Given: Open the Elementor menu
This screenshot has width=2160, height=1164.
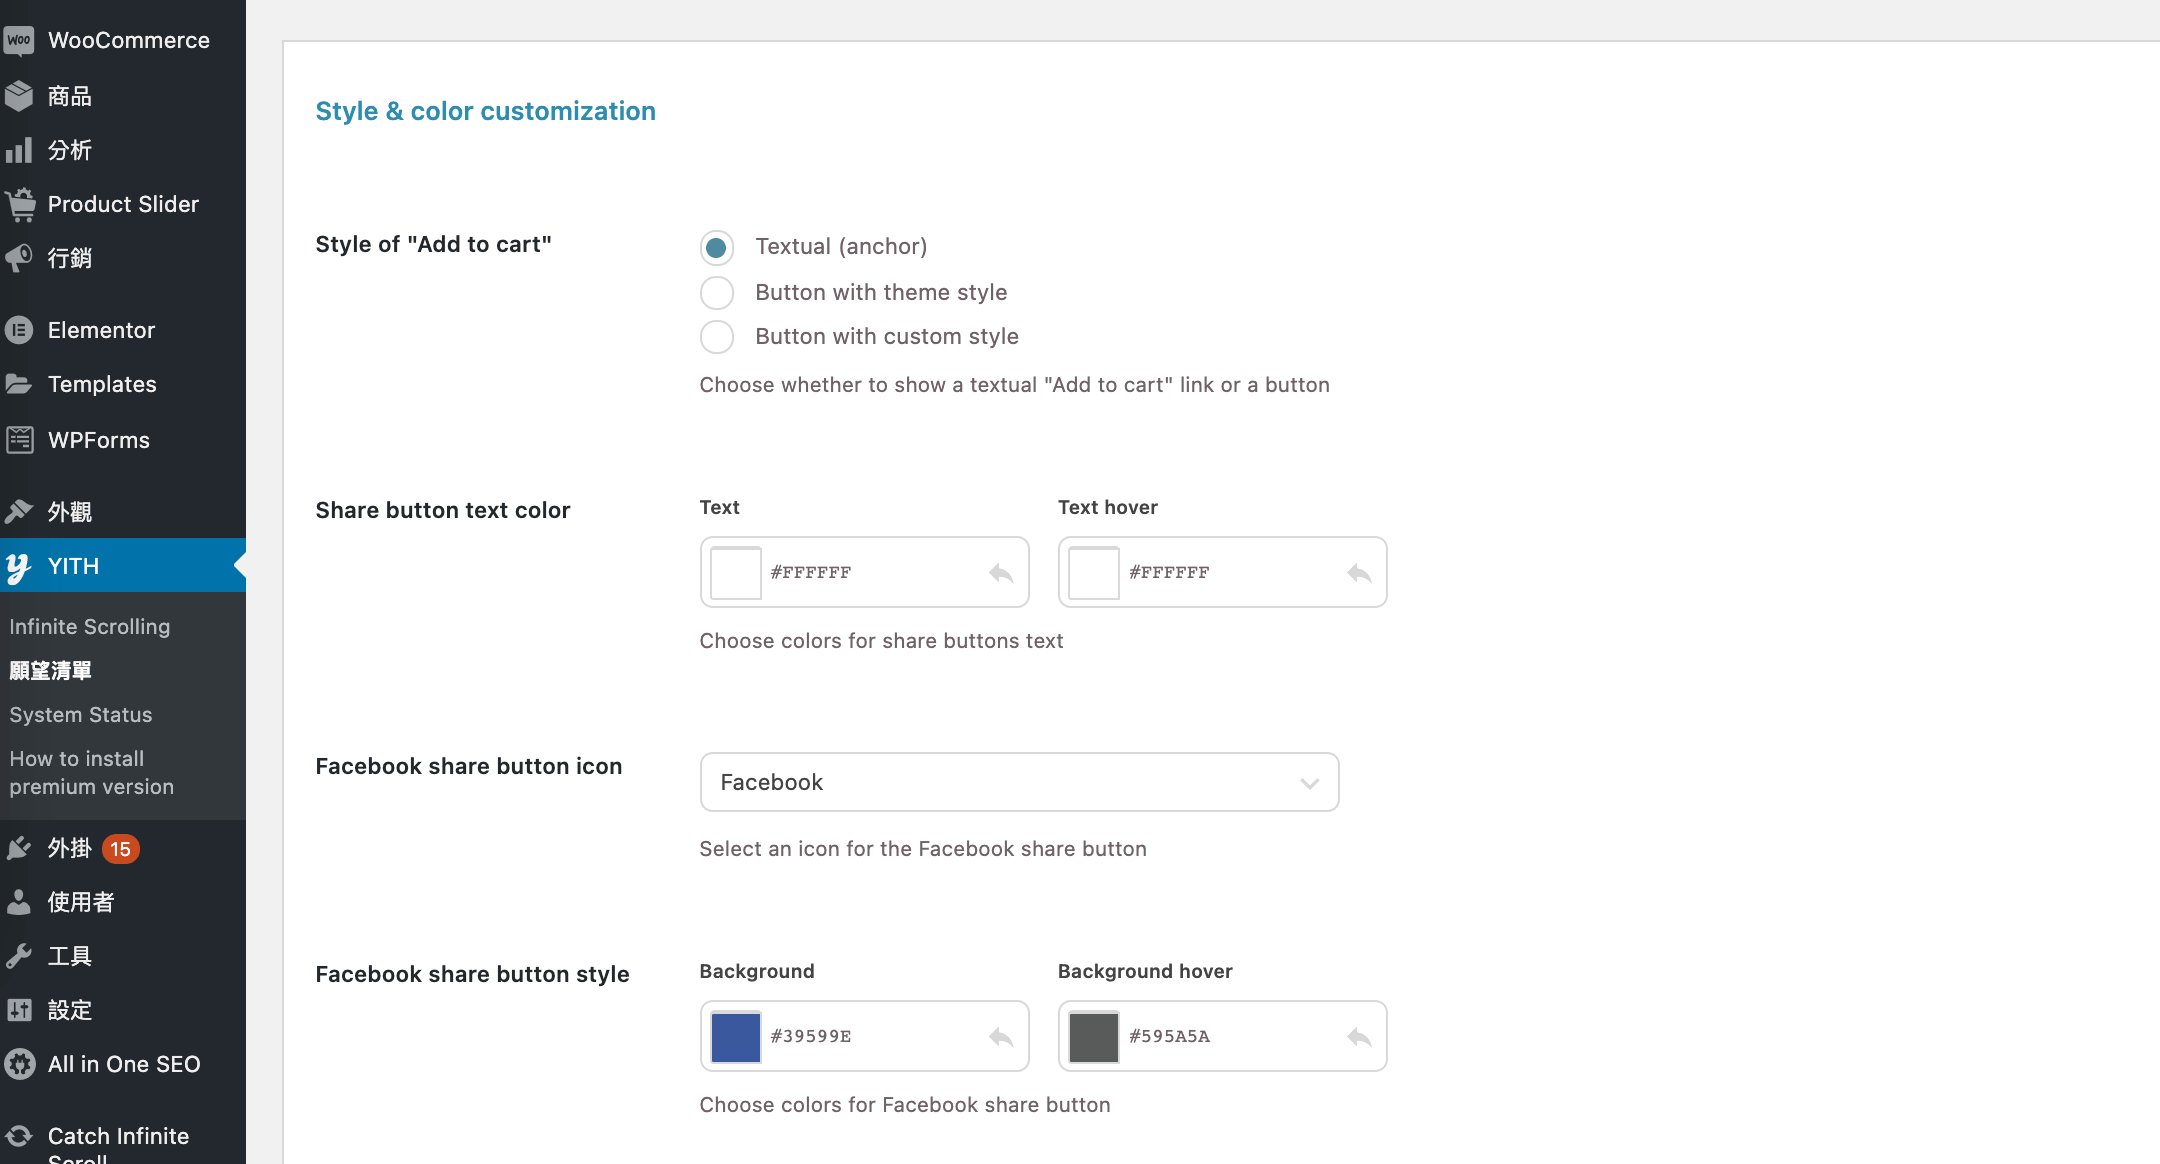Looking at the screenshot, I should 101,330.
